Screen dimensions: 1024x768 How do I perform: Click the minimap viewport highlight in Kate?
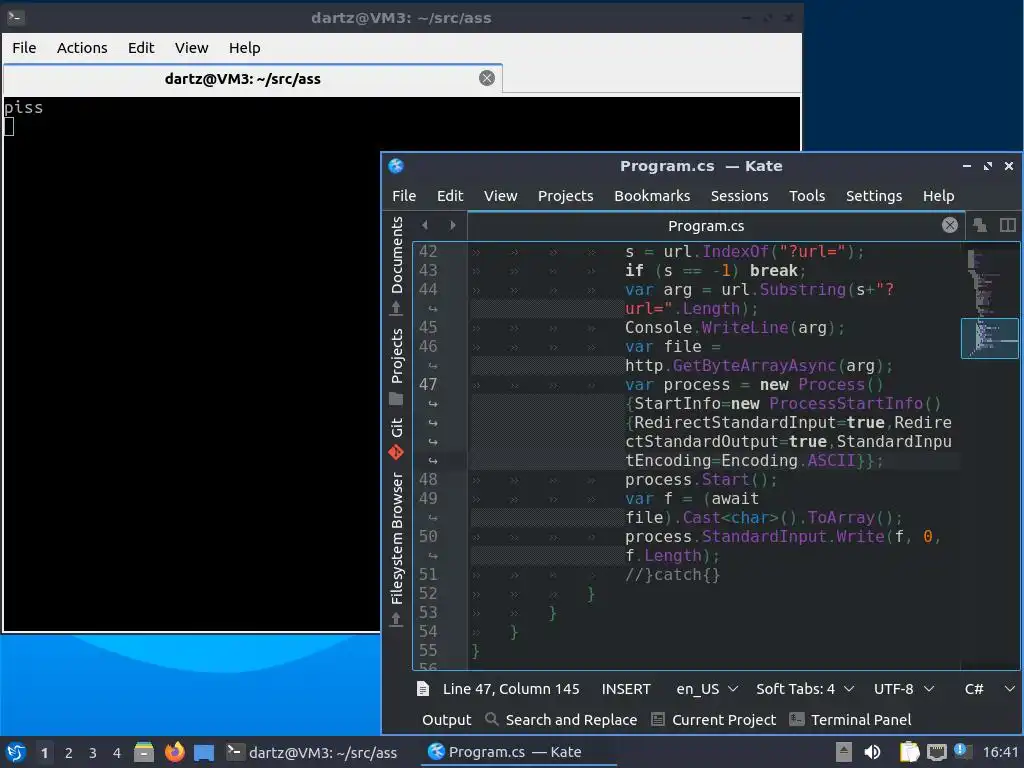989,338
